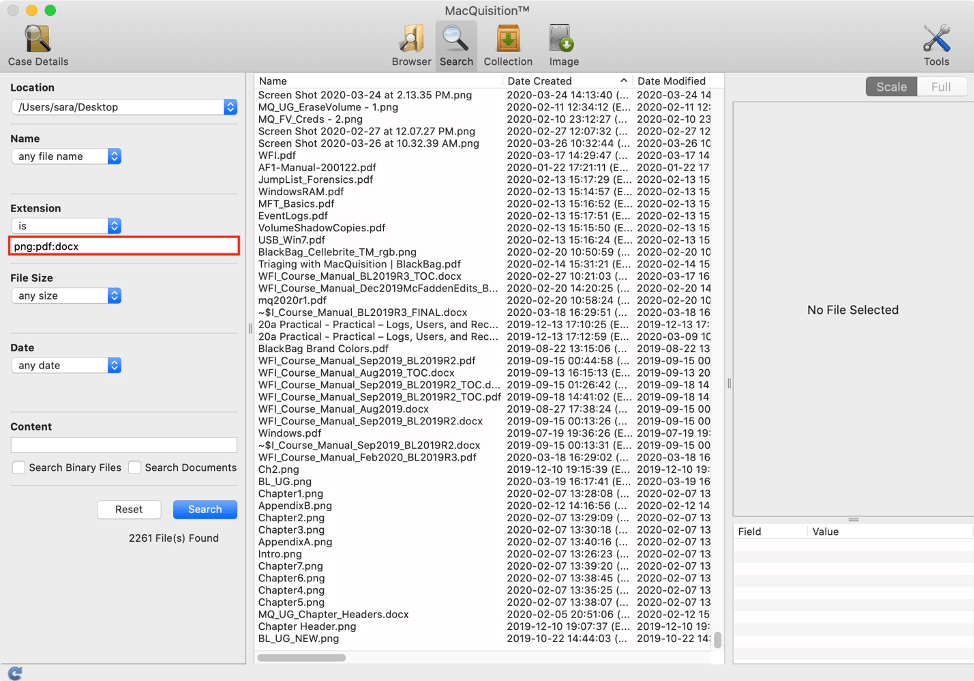Open the Case Details icon
Screen dimensions: 974x681
(x=38, y=40)
